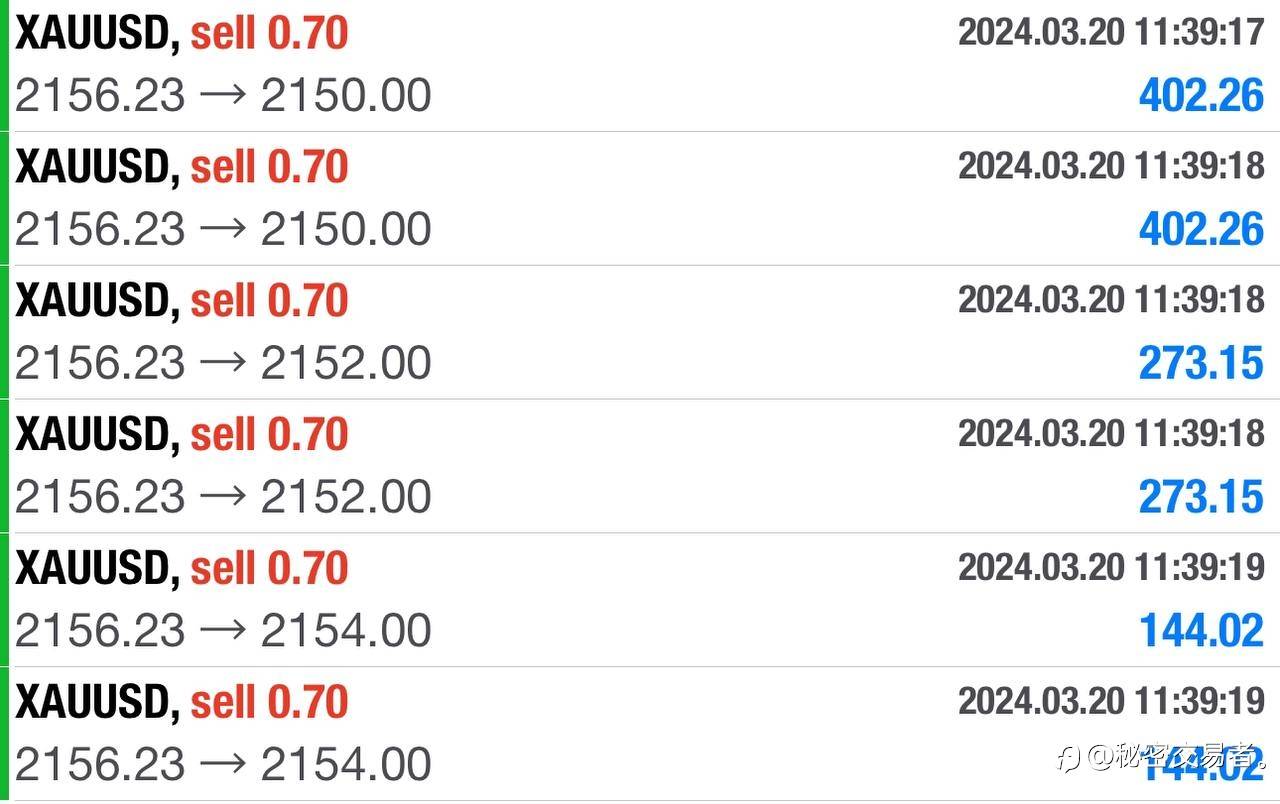Tap "sell 0.70" in the top trade
This screenshot has width=1280, height=804.
(269, 34)
